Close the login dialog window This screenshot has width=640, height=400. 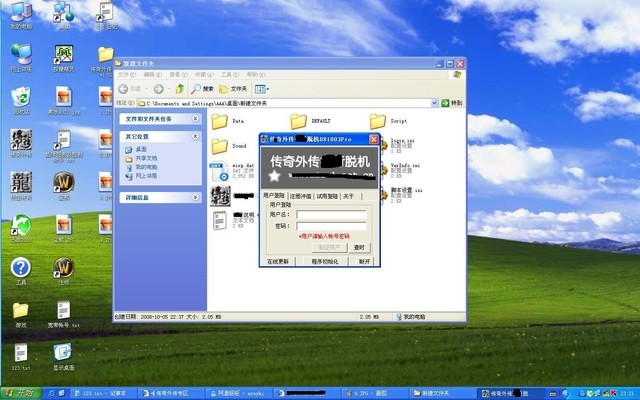(x=373, y=139)
